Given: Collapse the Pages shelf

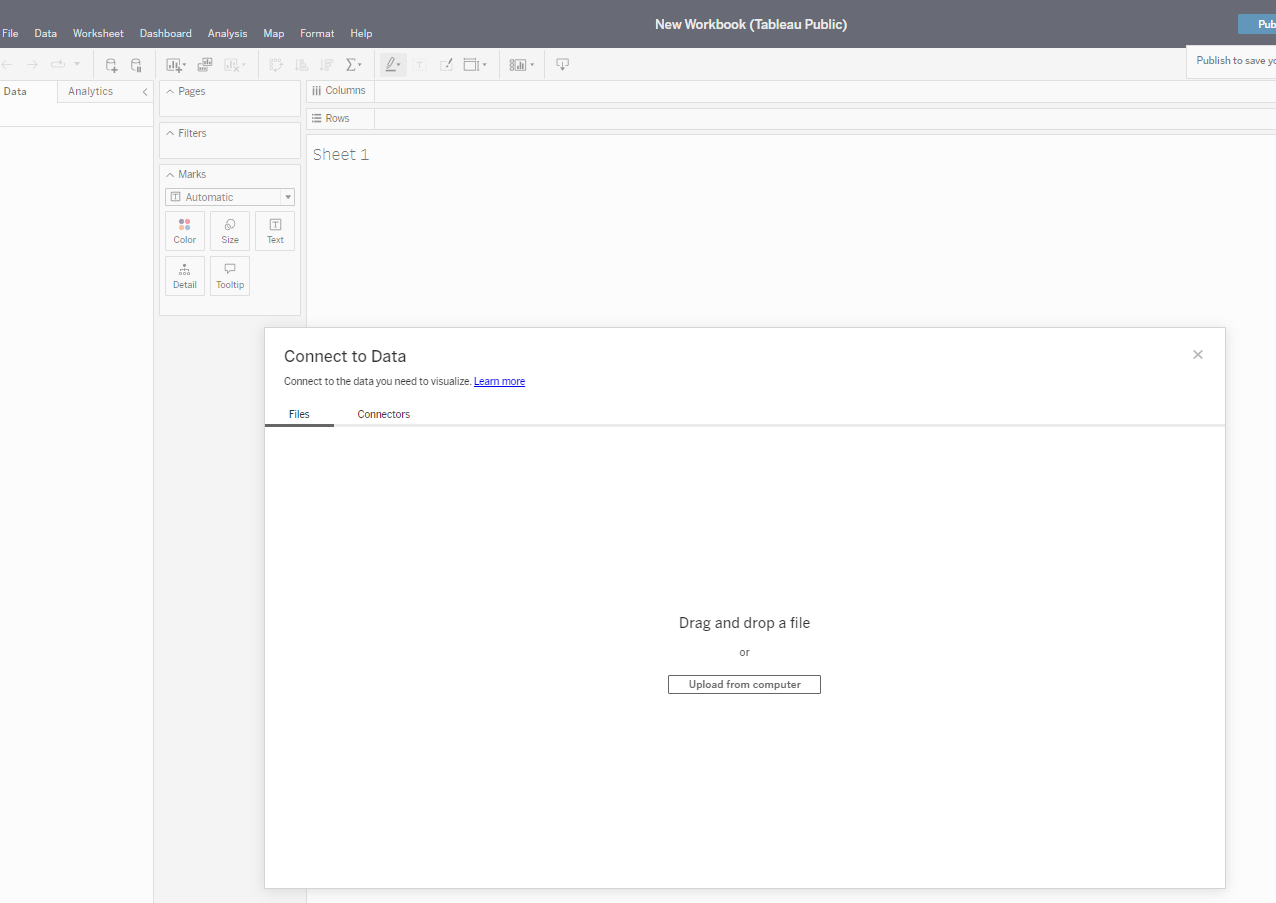Looking at the screenshot, I should [x=170, y=91].
